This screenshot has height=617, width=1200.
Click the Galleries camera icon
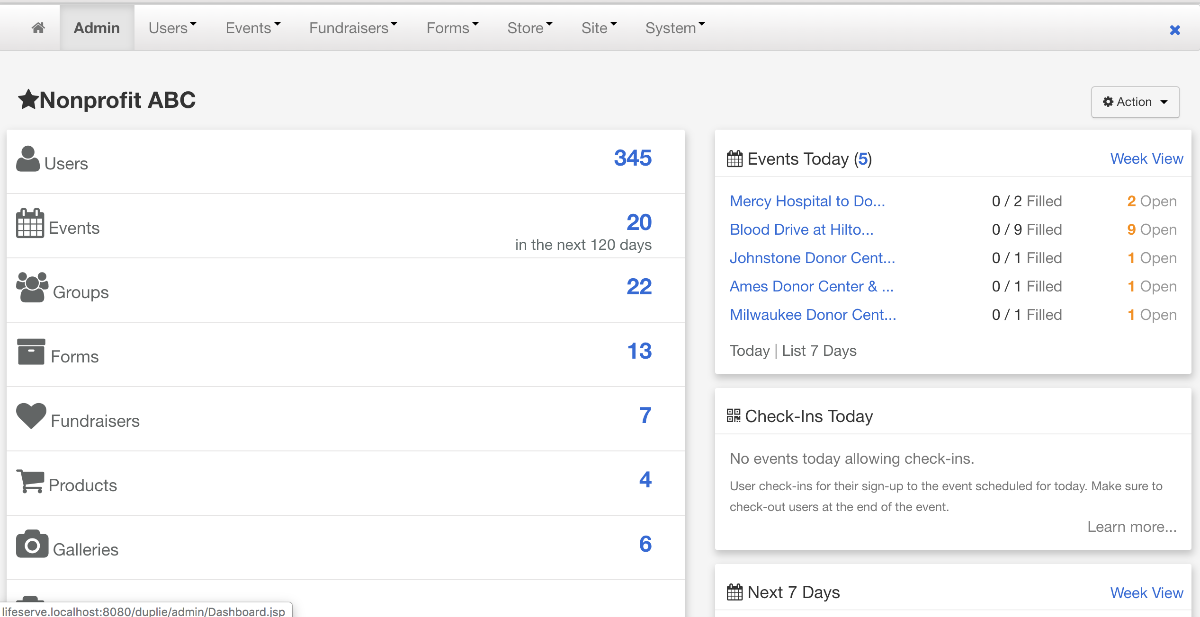pos(32,545)
